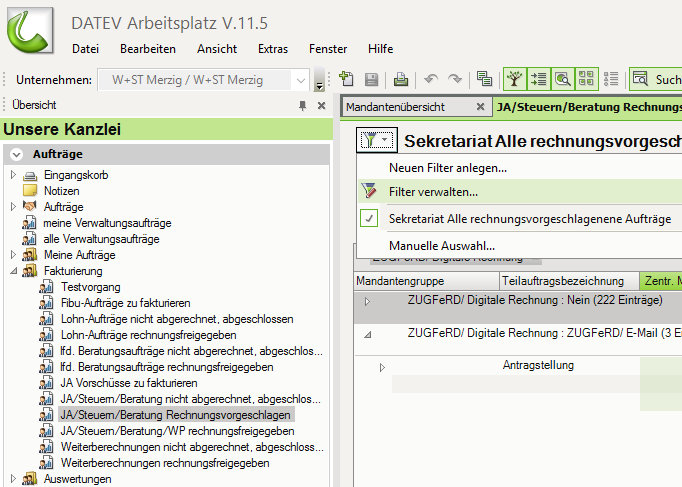Click the save floppy disk icon

pos(371,79)
